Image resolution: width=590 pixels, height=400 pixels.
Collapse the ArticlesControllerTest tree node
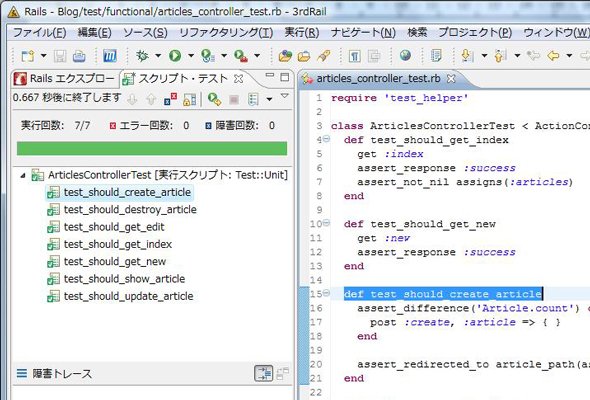(x=23, y=175)
